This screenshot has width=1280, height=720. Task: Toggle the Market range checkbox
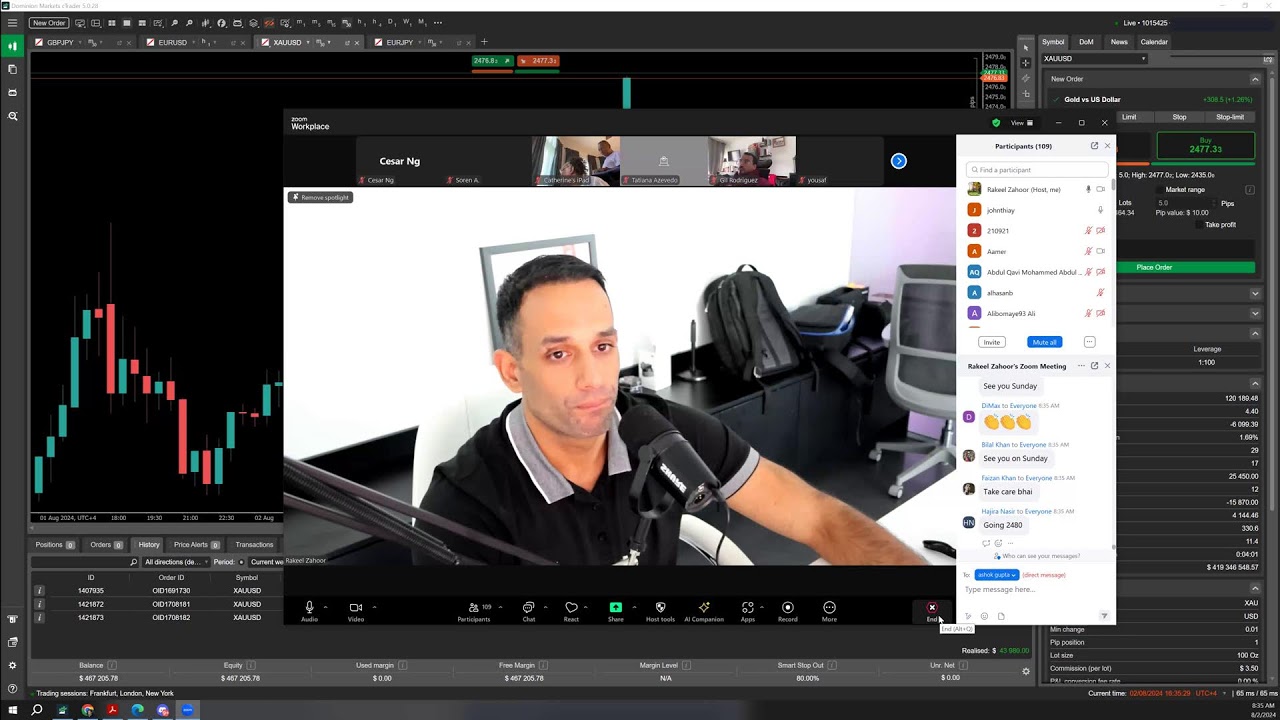[1160, 190]
